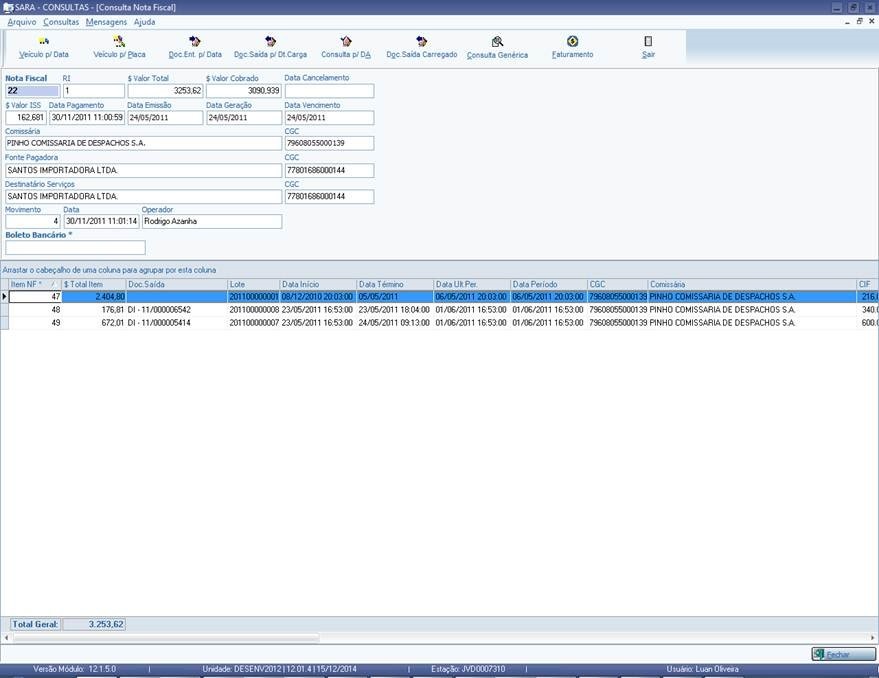879x678 pixels.
Task: Sort by Data Ult.Per. column header
Action: coord(472,284)
